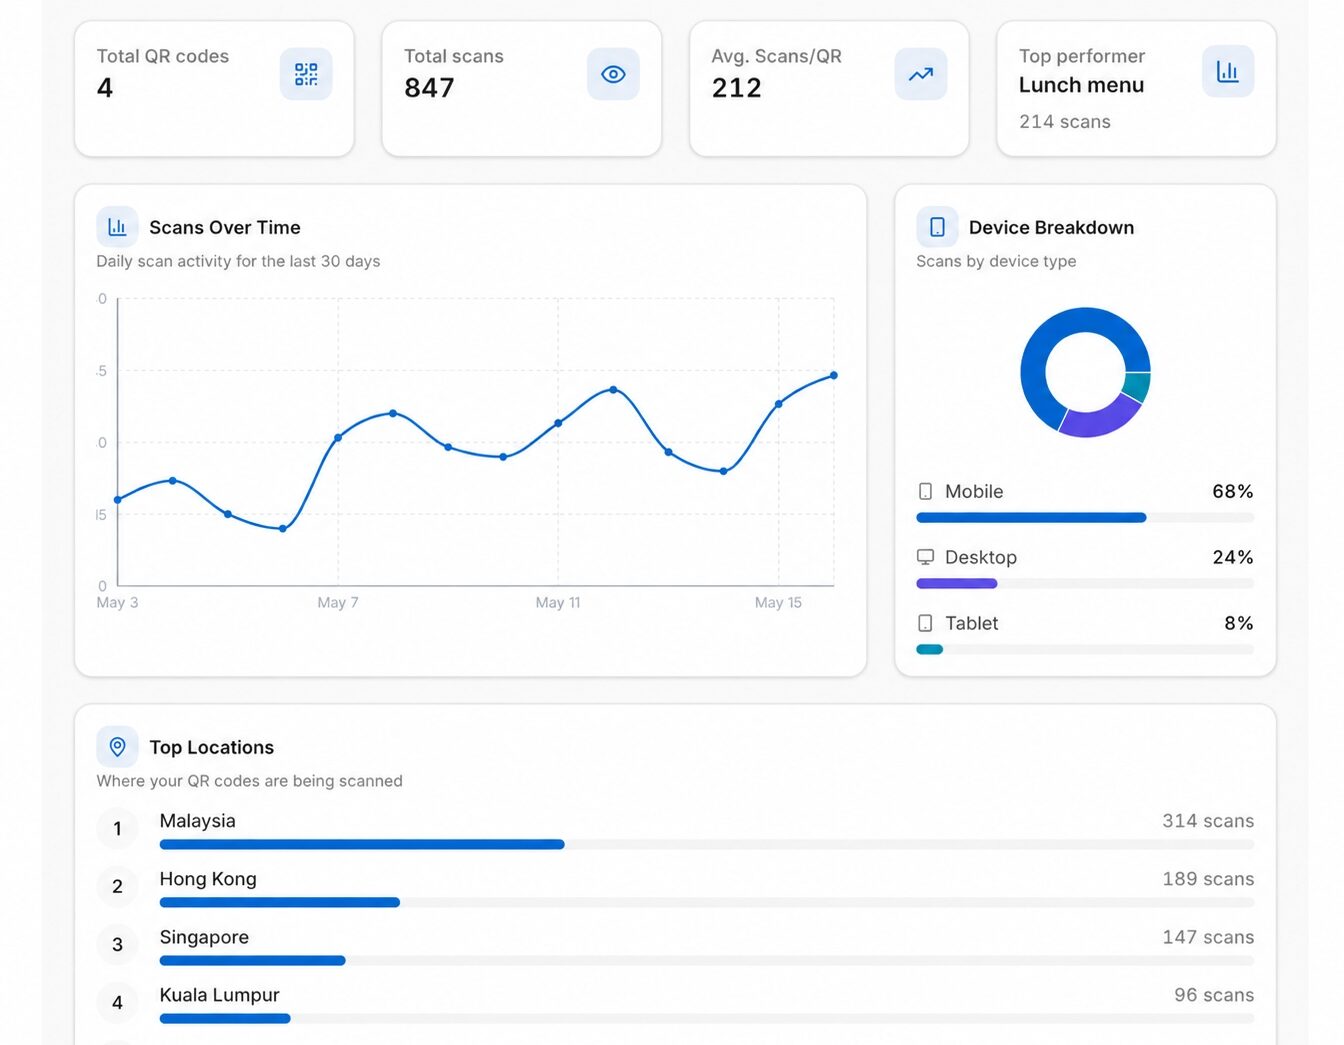The height and width of the screenshot is (1045, 1344).
Task: Click 'Daily scan activity for the last 30 days'
Action: [x=238, y=262]
